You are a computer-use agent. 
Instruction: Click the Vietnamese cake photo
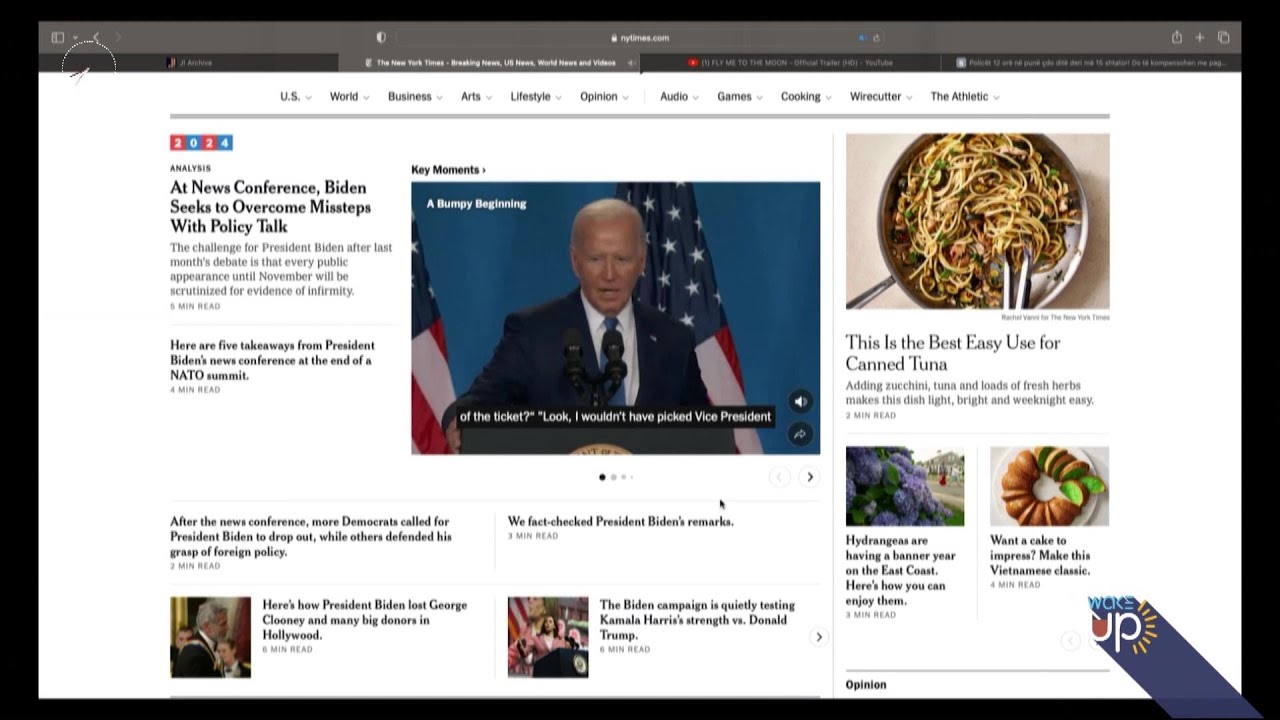1049,486
